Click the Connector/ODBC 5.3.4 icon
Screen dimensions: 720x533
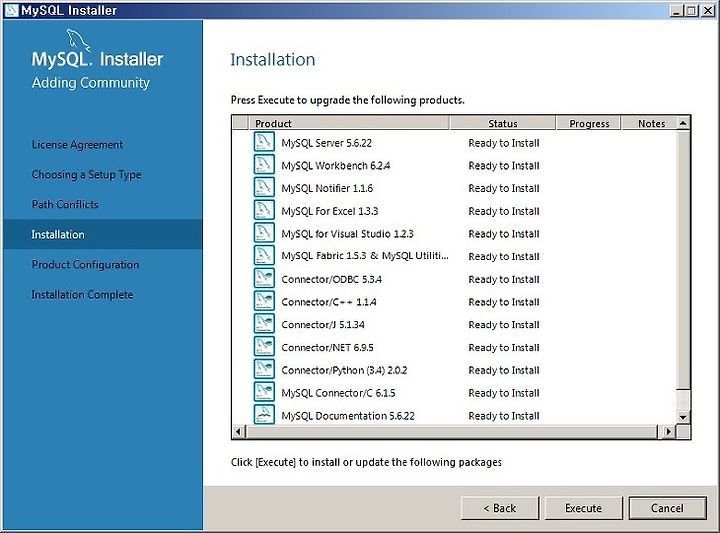tap(264, 278)
